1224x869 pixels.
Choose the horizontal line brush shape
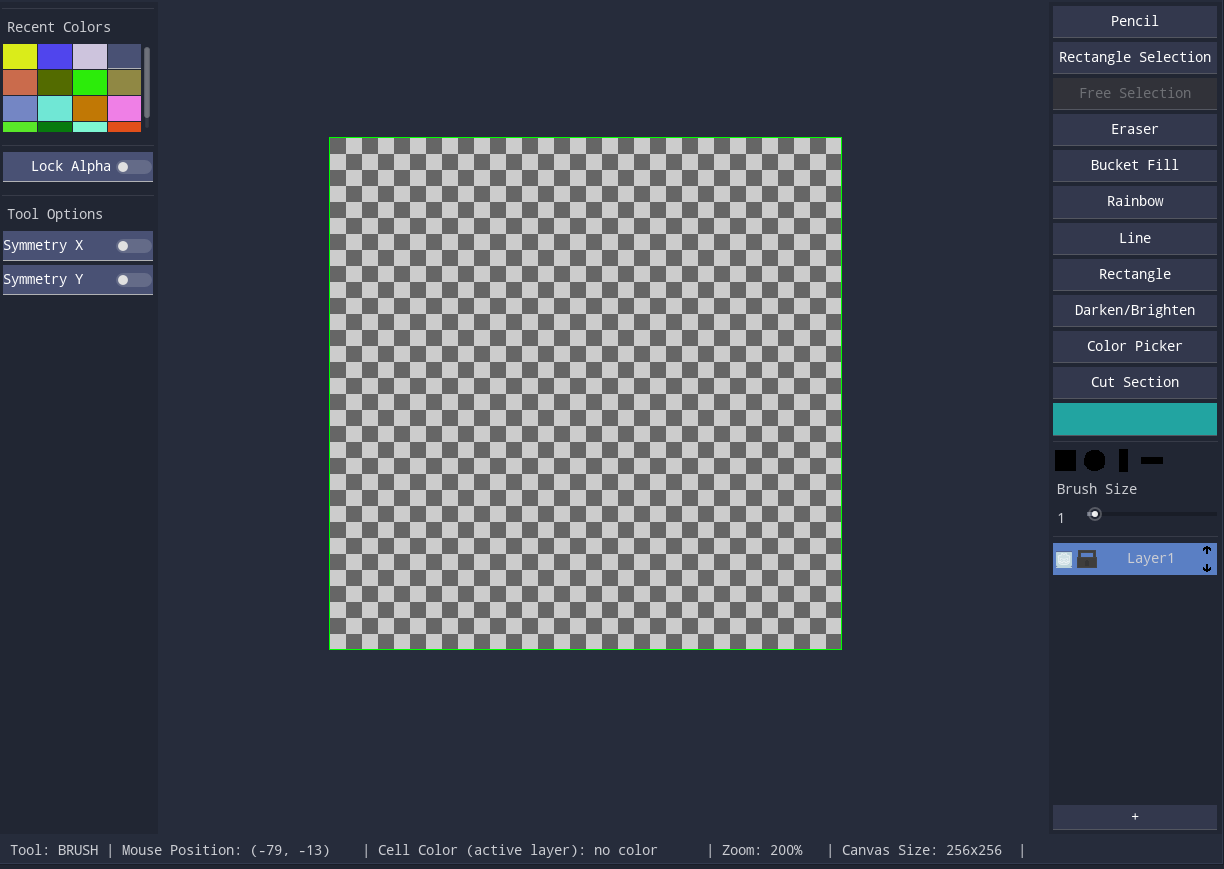point(1152,461)
